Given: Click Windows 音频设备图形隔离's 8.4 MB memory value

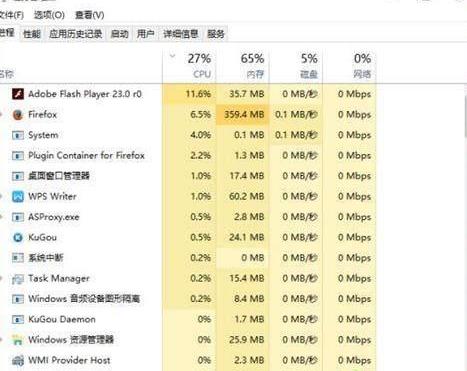Looking at the screenshot, I should tap(249, 299).
